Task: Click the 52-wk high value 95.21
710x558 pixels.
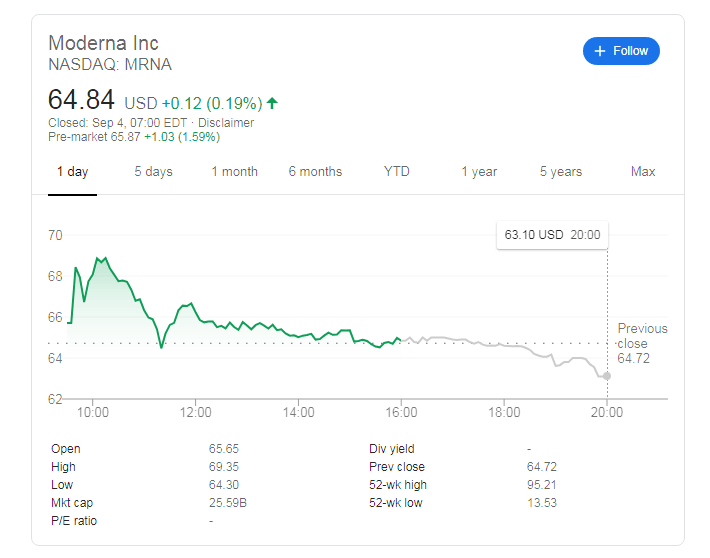Action: tap(542, 485)
